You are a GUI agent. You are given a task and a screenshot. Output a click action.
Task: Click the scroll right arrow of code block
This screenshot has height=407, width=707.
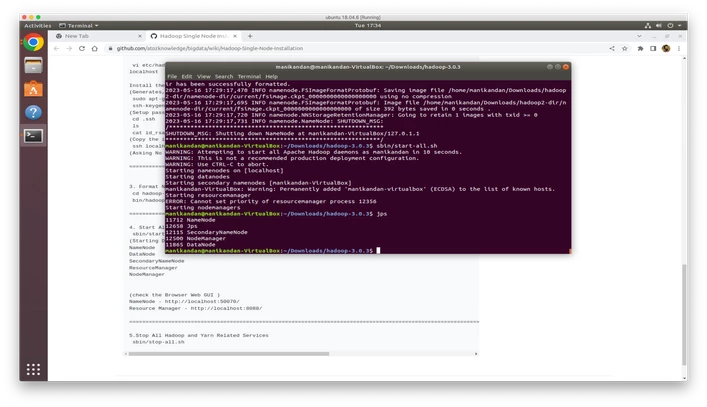point(476,354)
